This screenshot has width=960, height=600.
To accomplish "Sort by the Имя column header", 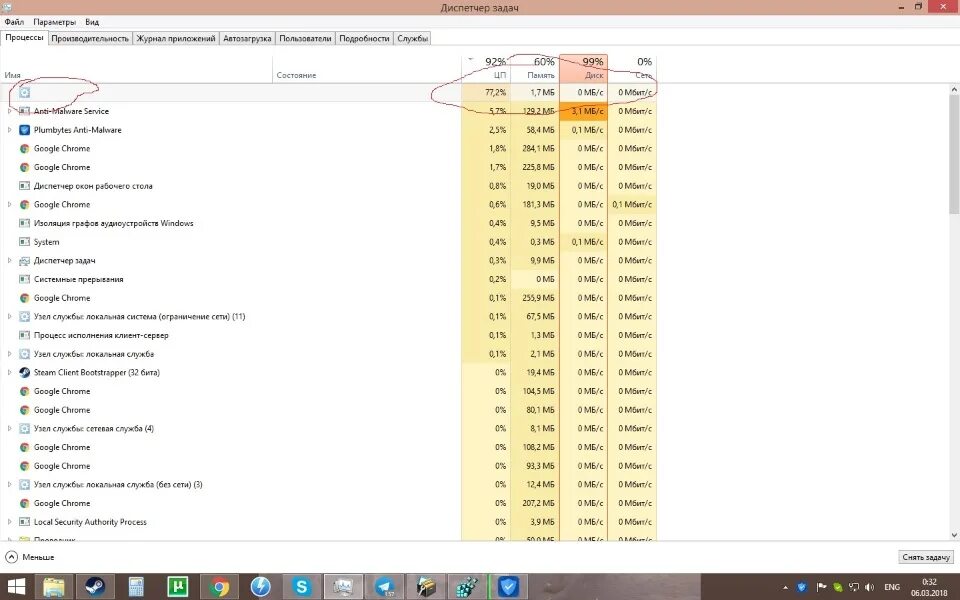I will [x=136, y=70].
